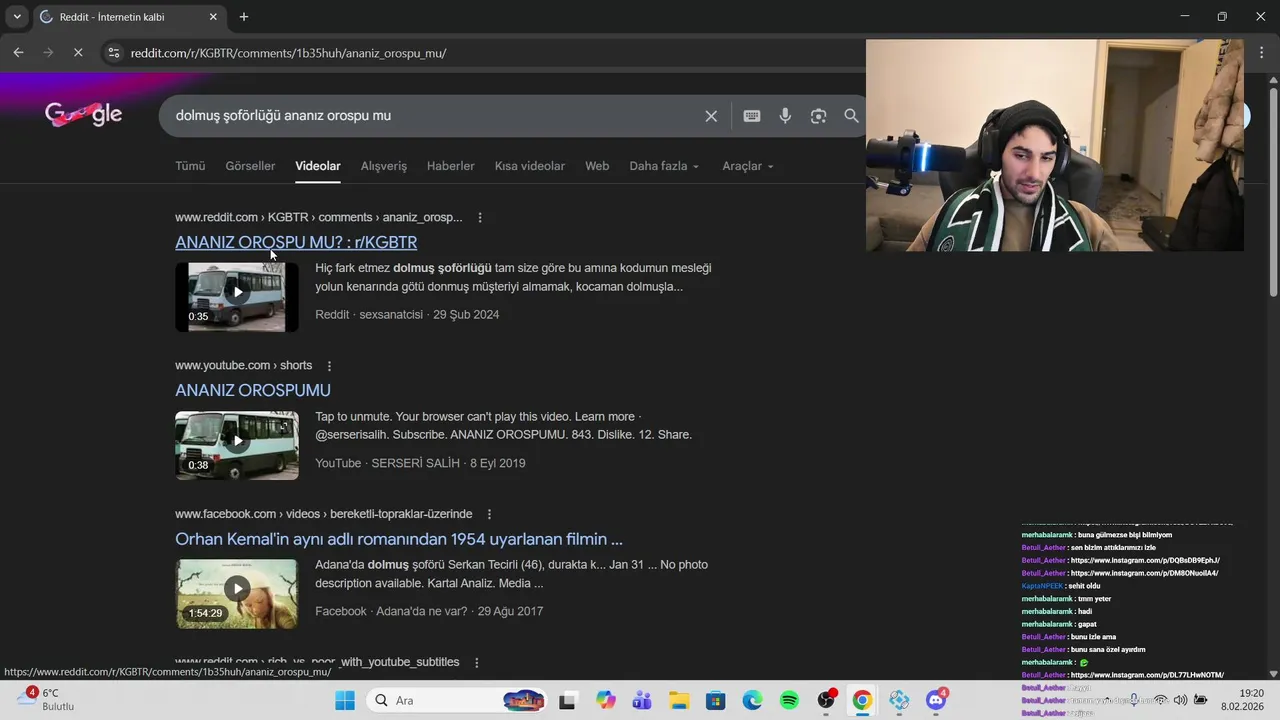The image size is (1280, 720).
Task: Play the 0:35 Reddit video thumbnail
Action: 237,297
